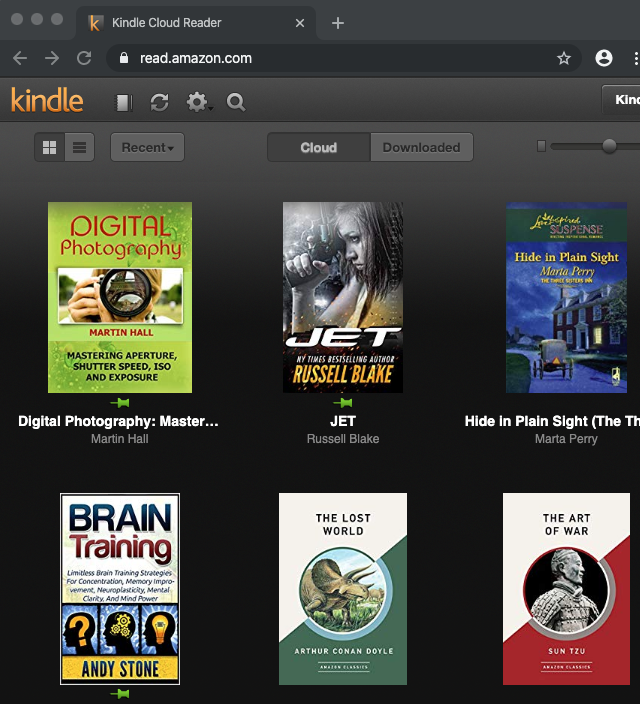This screenshot has width=640, height=704.
Task: Click the green pin under JET
Action: (343, 403)
